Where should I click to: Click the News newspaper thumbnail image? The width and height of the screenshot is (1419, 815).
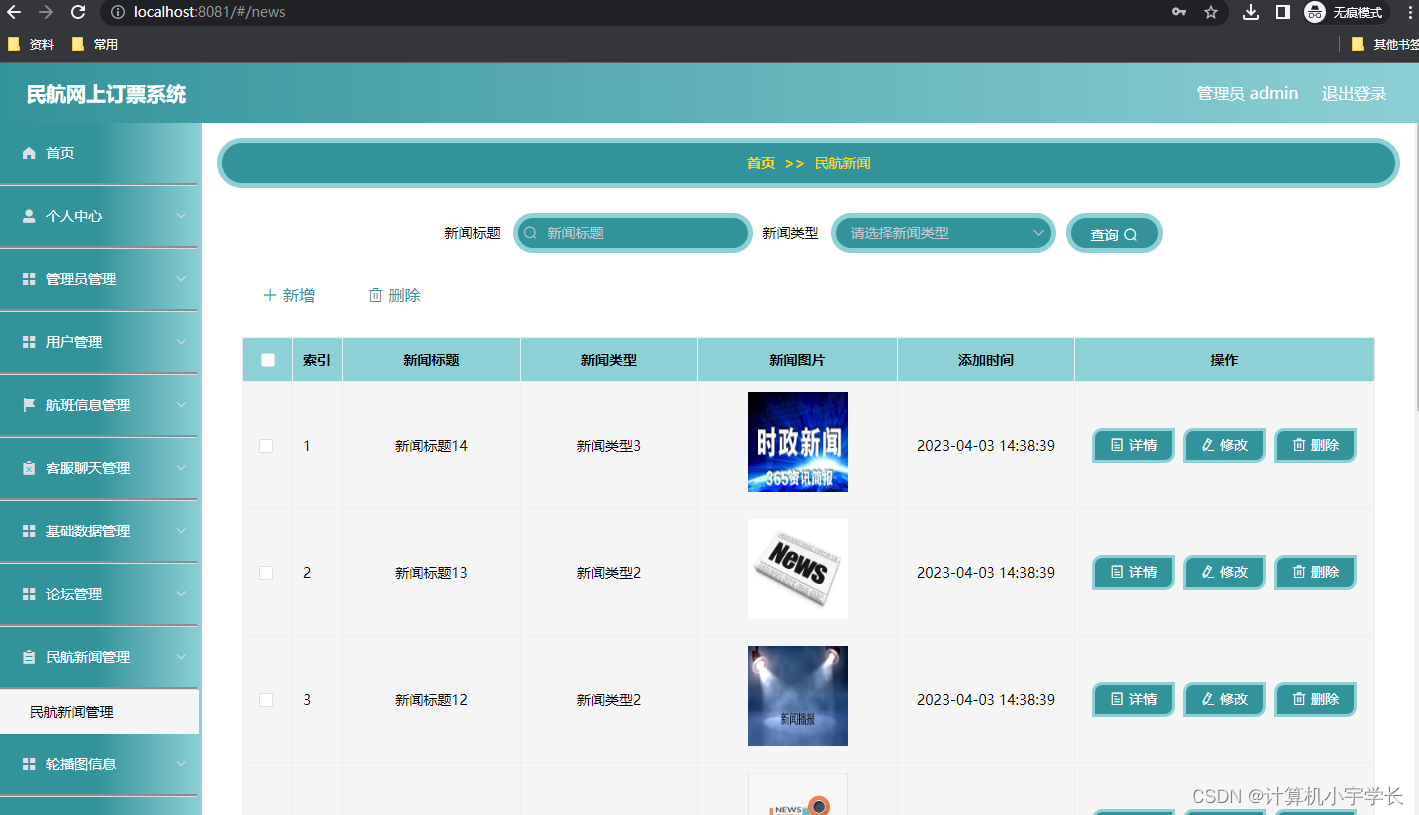click(798, 569)
